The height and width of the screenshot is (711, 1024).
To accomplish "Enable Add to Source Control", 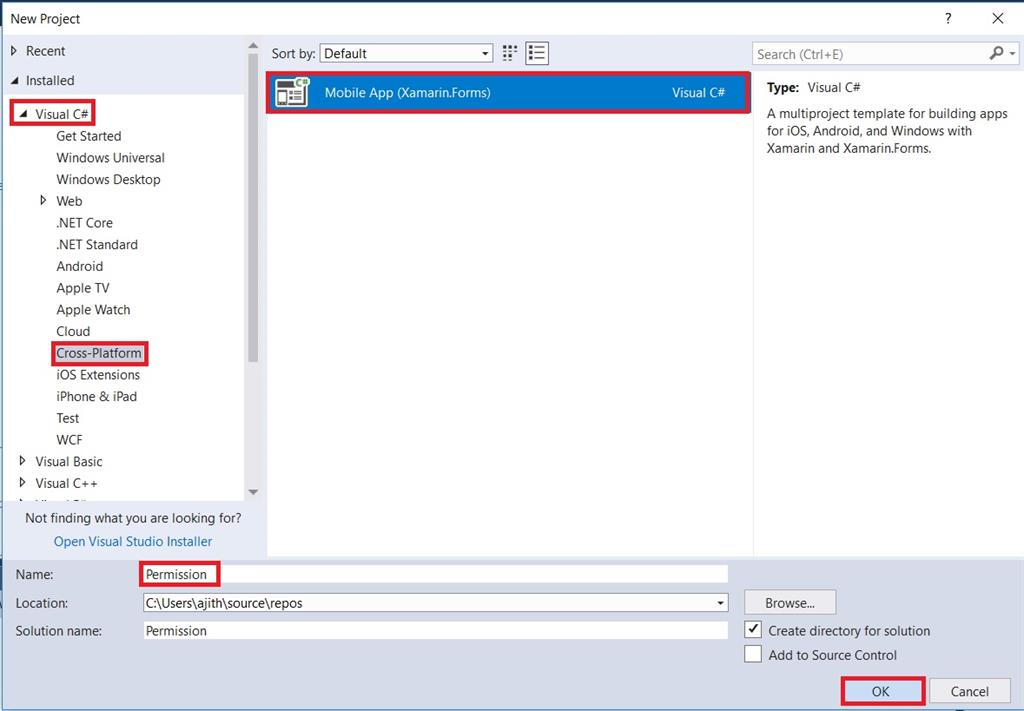I will point(754,654).
